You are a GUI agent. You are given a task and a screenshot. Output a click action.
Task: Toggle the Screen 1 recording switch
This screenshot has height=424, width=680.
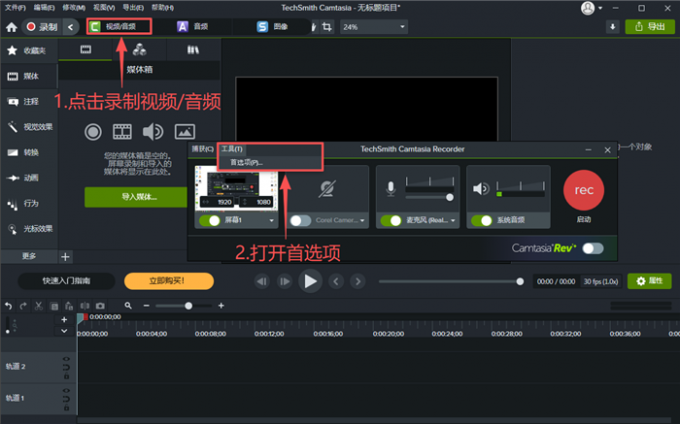click(x=210, y=220)
